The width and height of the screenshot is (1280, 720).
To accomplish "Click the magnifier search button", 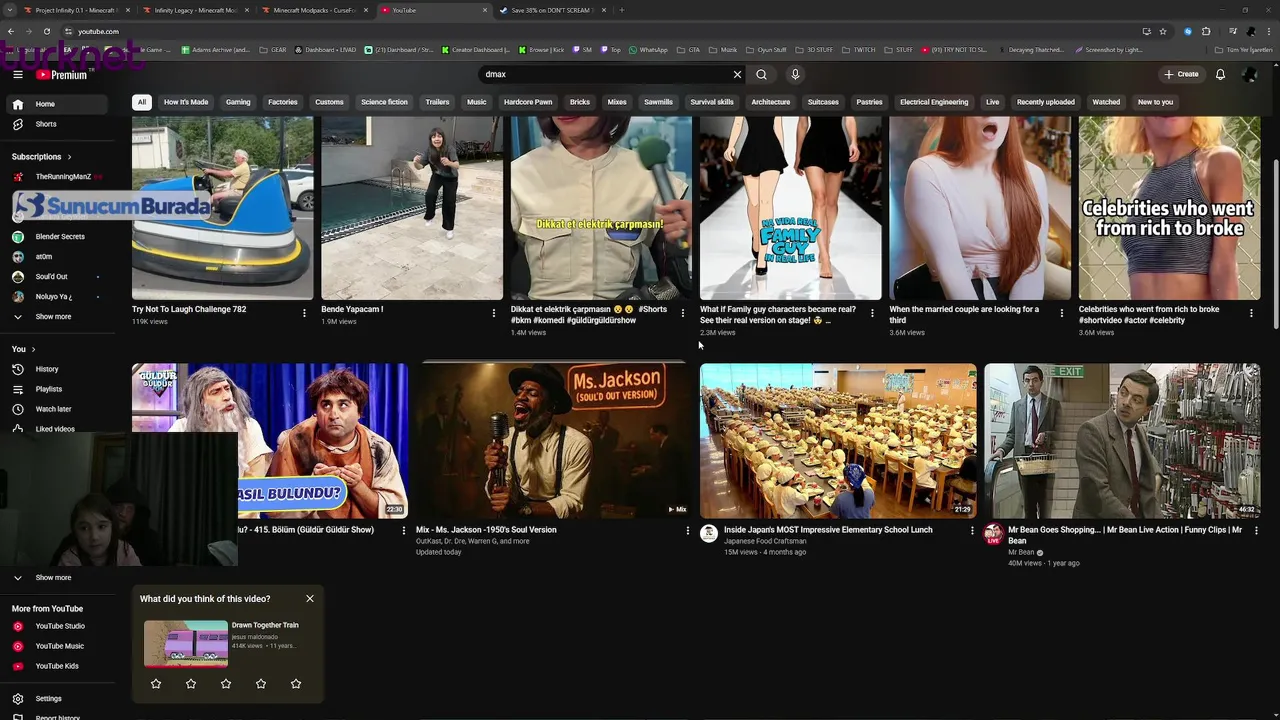I will click(x=761, y=74).
